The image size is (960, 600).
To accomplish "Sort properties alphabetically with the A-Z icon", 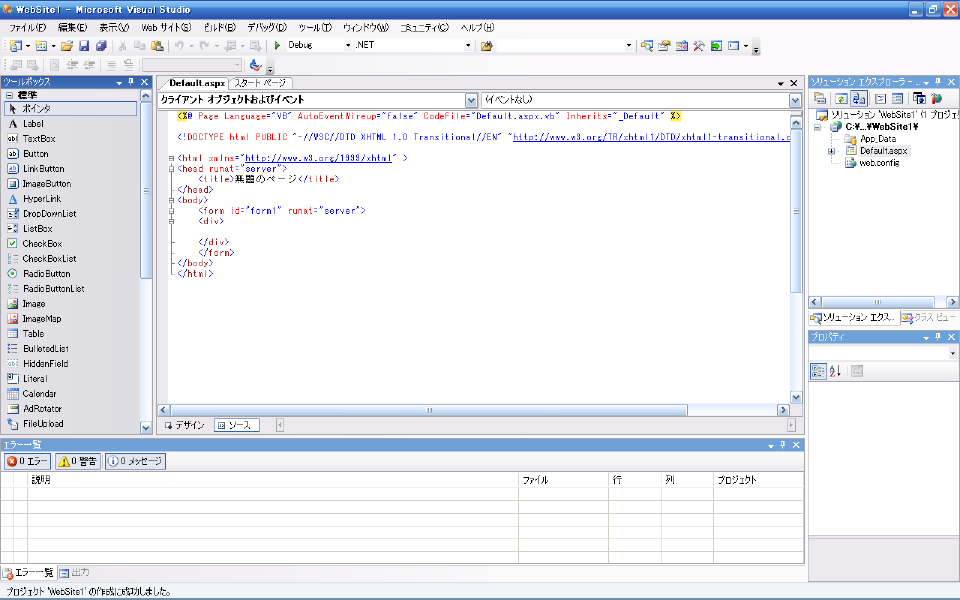I will tap(836, 371).
